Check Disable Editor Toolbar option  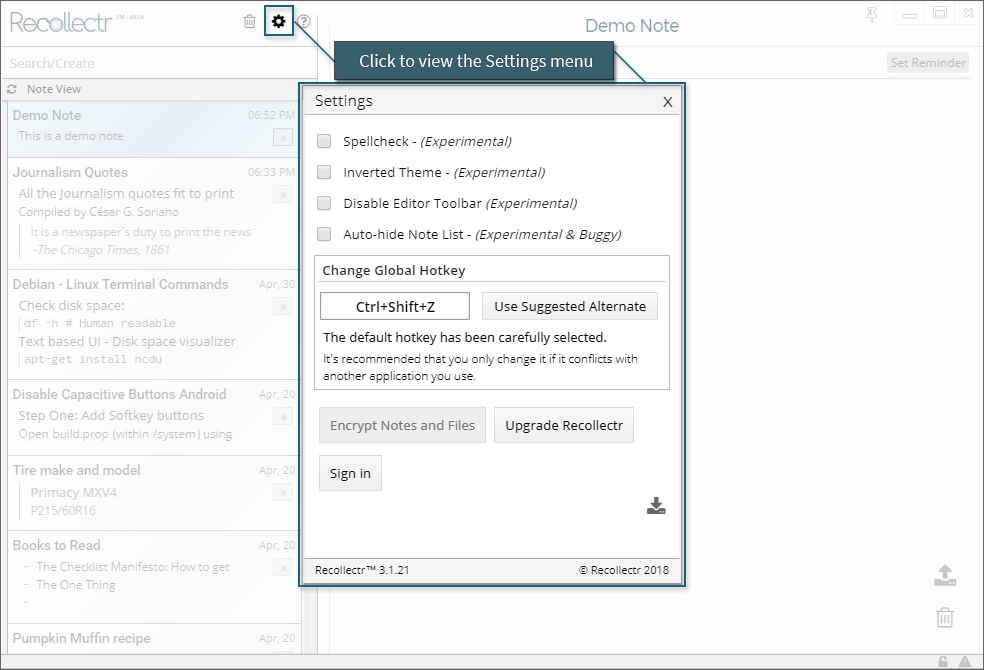[324, 203]
